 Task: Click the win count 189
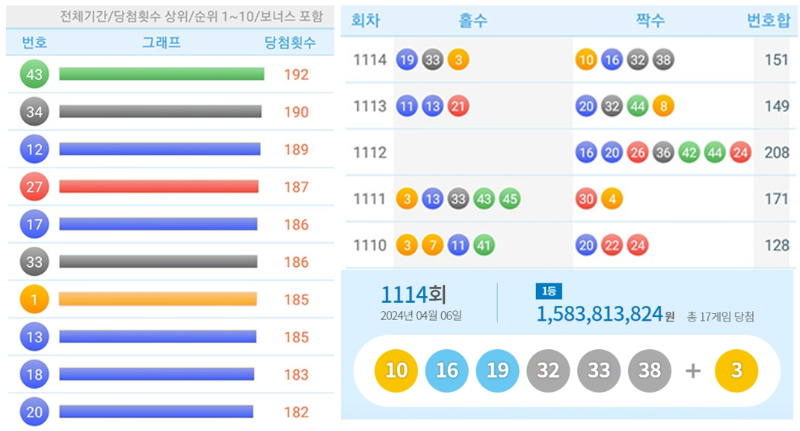[x=296, y=150]
